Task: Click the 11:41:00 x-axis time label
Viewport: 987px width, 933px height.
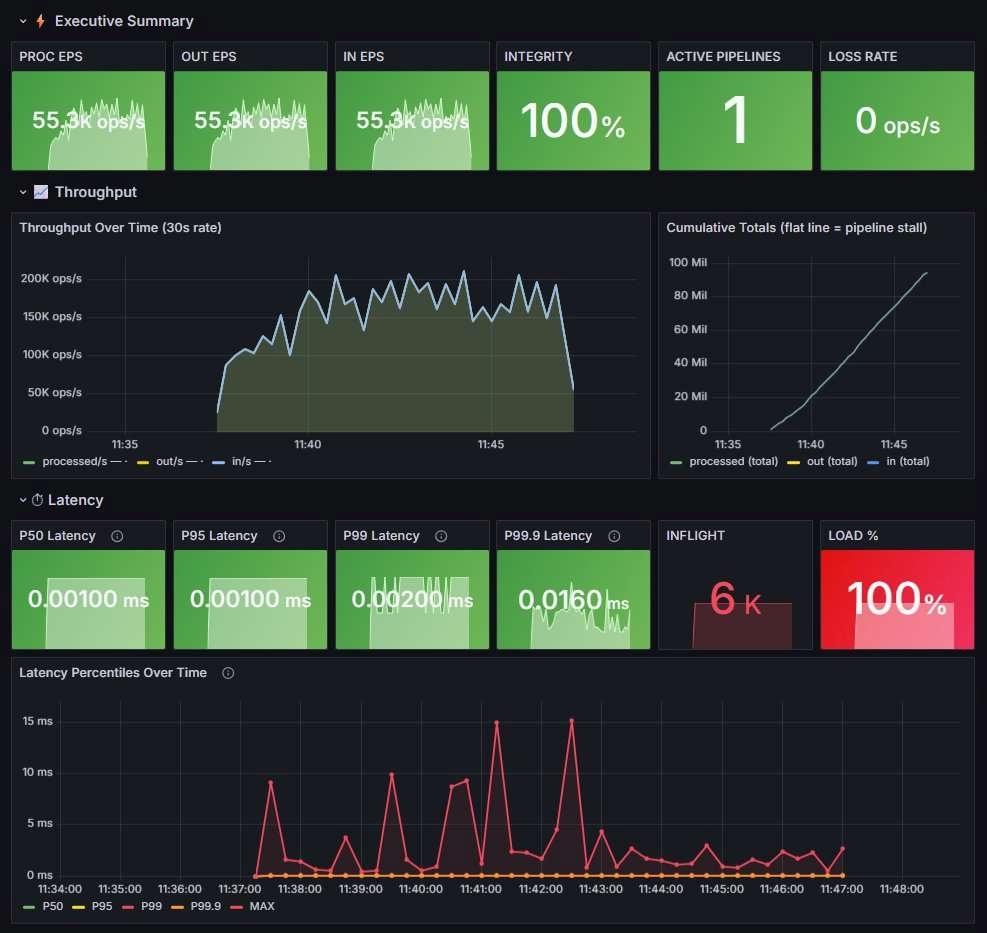Action: 481,889
